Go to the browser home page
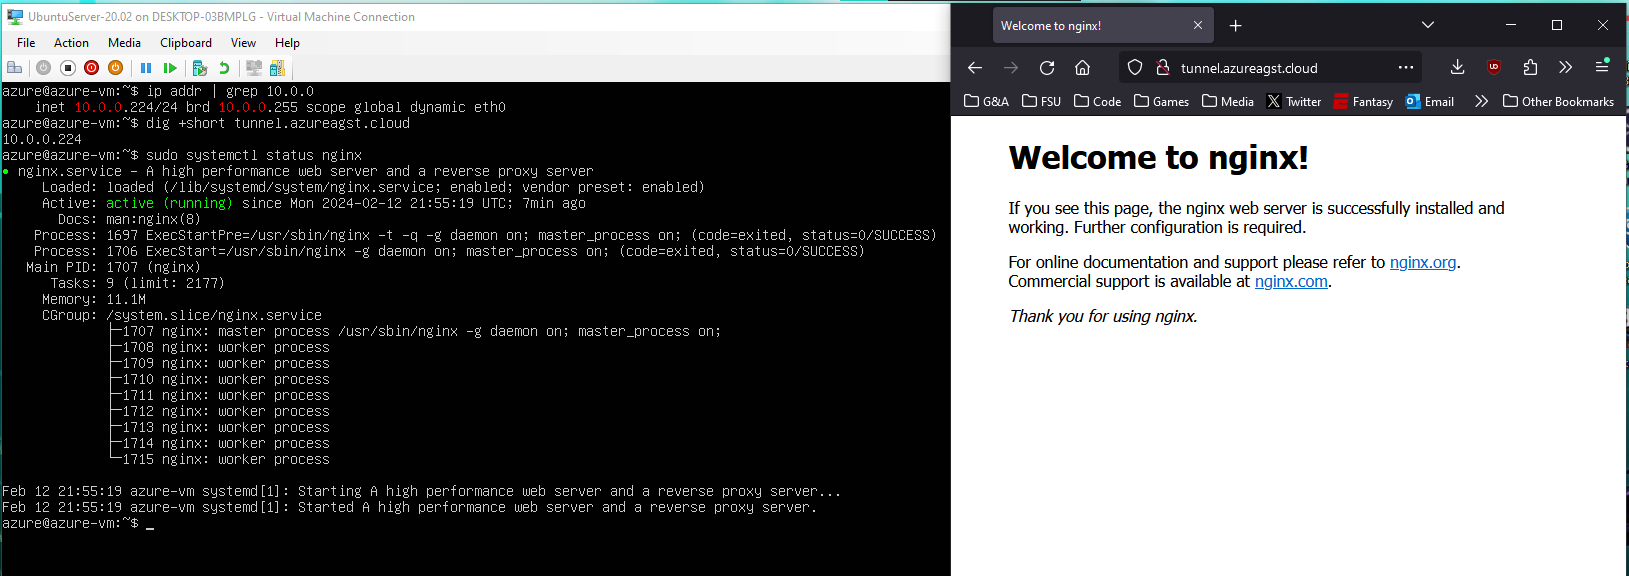Screen dimensions: 1629x576 click(x=1082, y=68)
